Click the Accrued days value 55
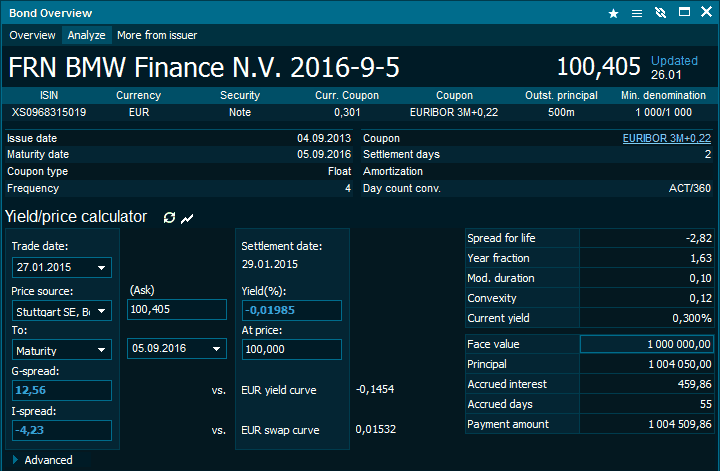The height and width of the screenshot is (471, 720). tap(706, 404)
